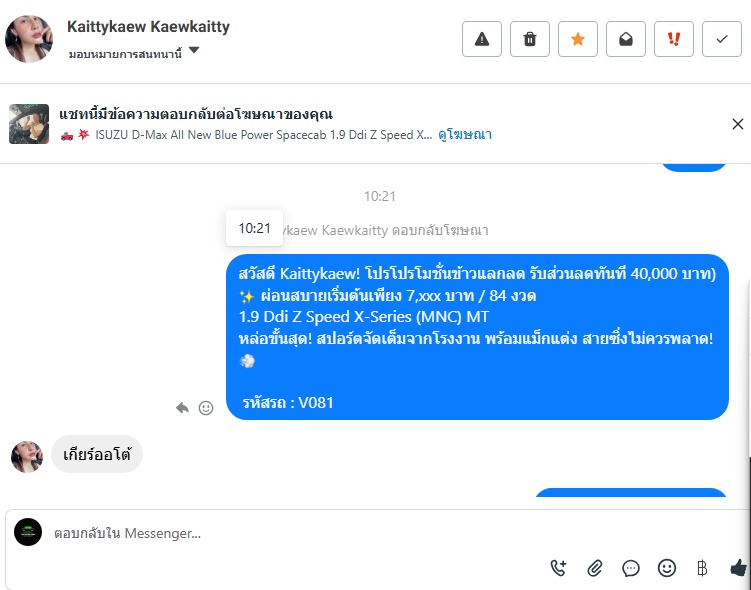Start a call with phone plus icon
This screenshot has width=751, height=590.
pos(558,568)
